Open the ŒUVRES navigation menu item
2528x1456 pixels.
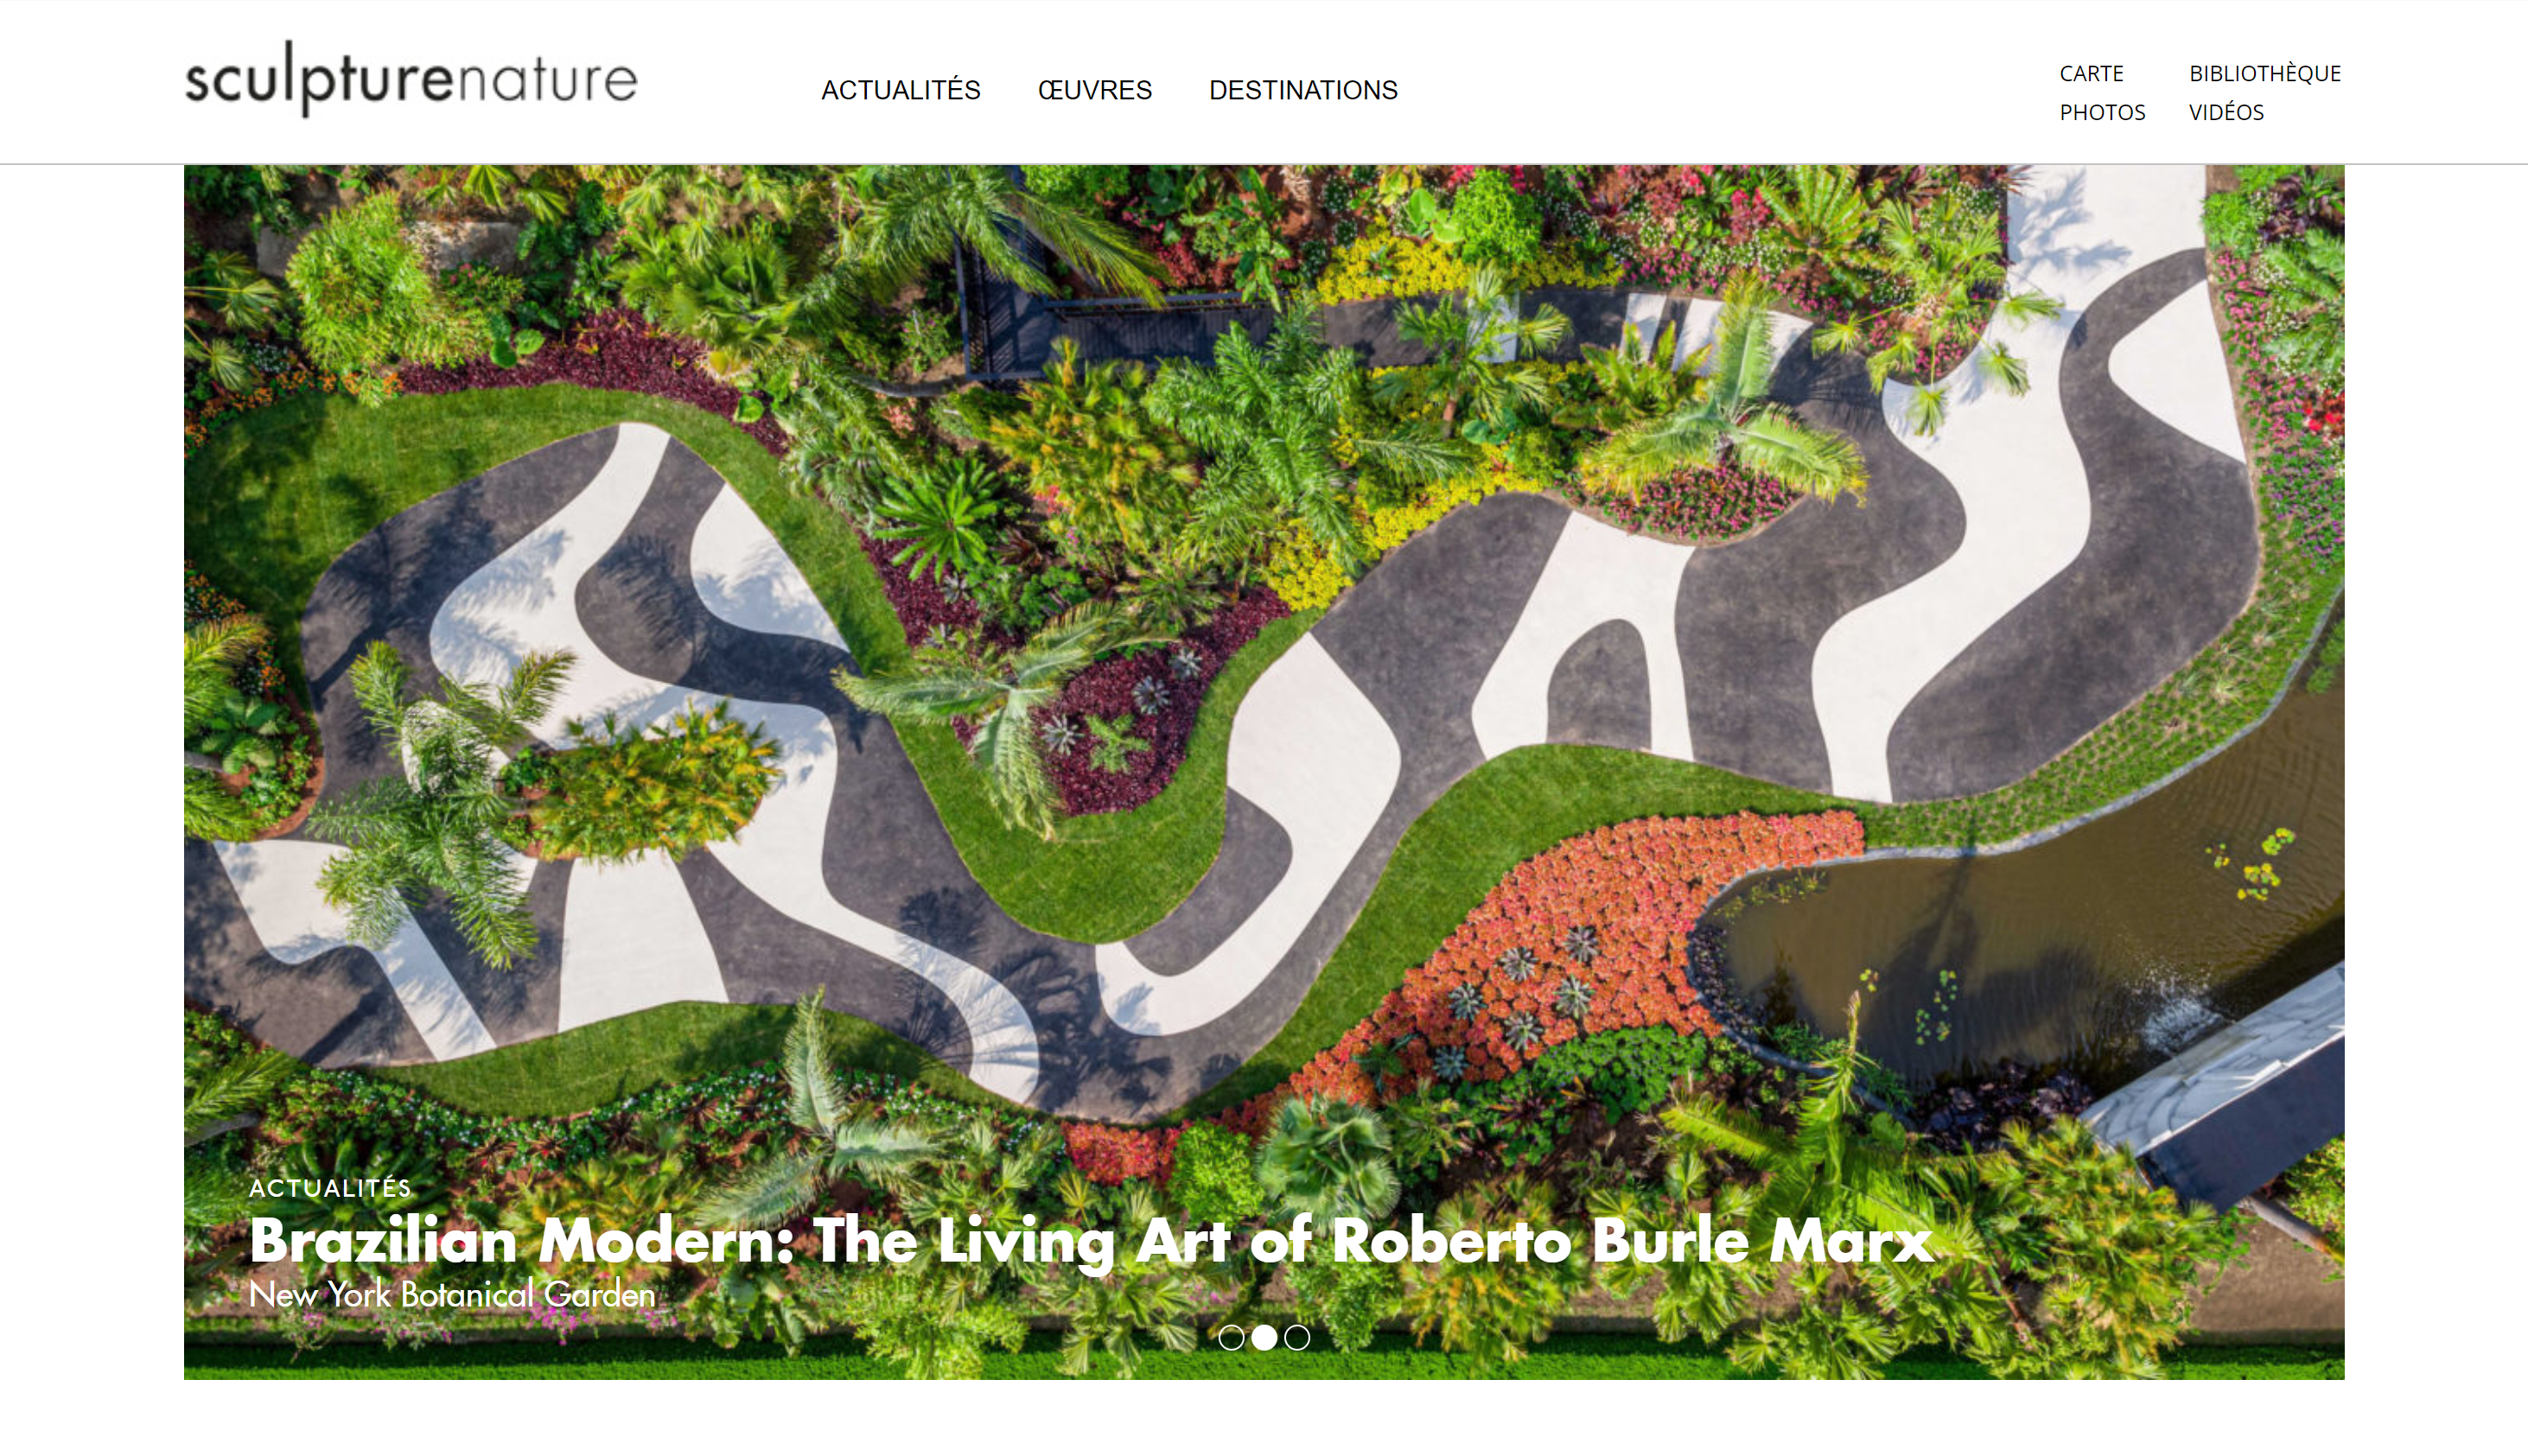coord(1095,90)
